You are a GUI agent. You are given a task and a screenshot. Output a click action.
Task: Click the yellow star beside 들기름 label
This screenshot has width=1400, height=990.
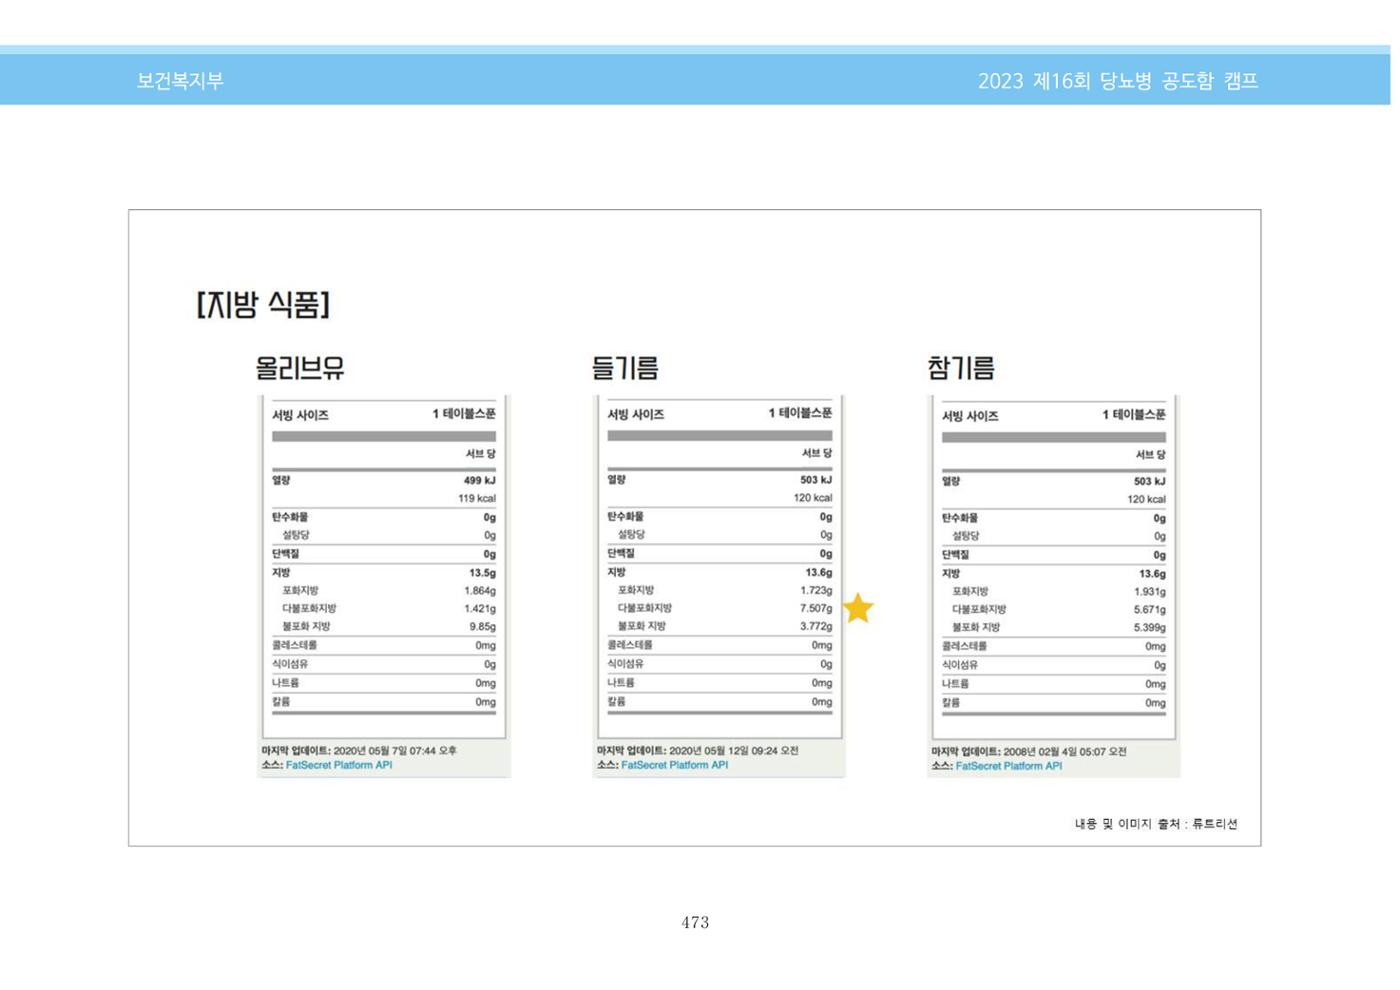(x=858, y=608)
